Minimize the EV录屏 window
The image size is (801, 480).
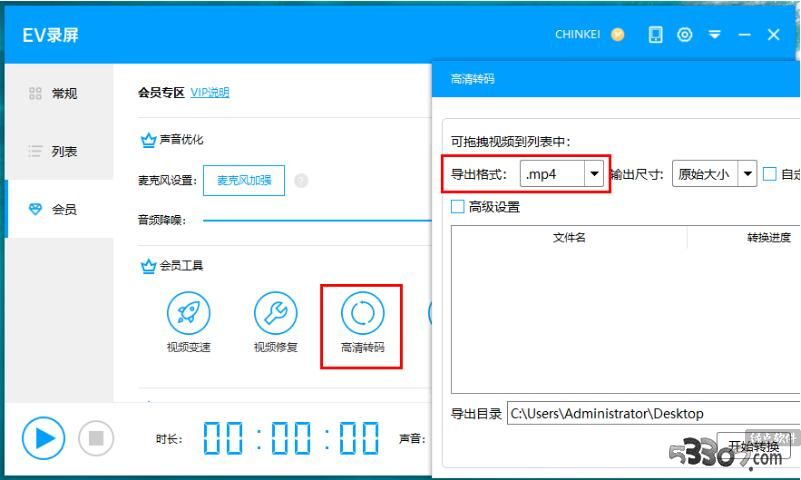click(745, 35)
